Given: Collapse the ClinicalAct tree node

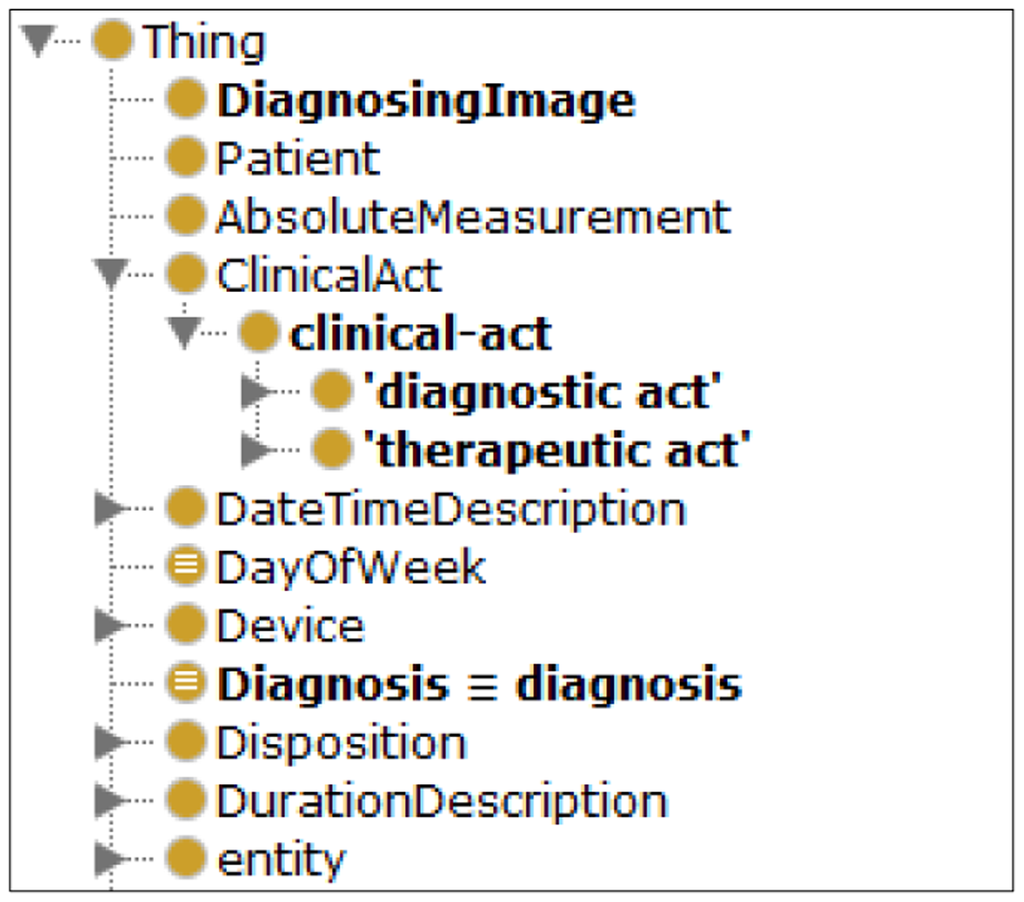Looking at the screenshot, I should pos(110,275).
